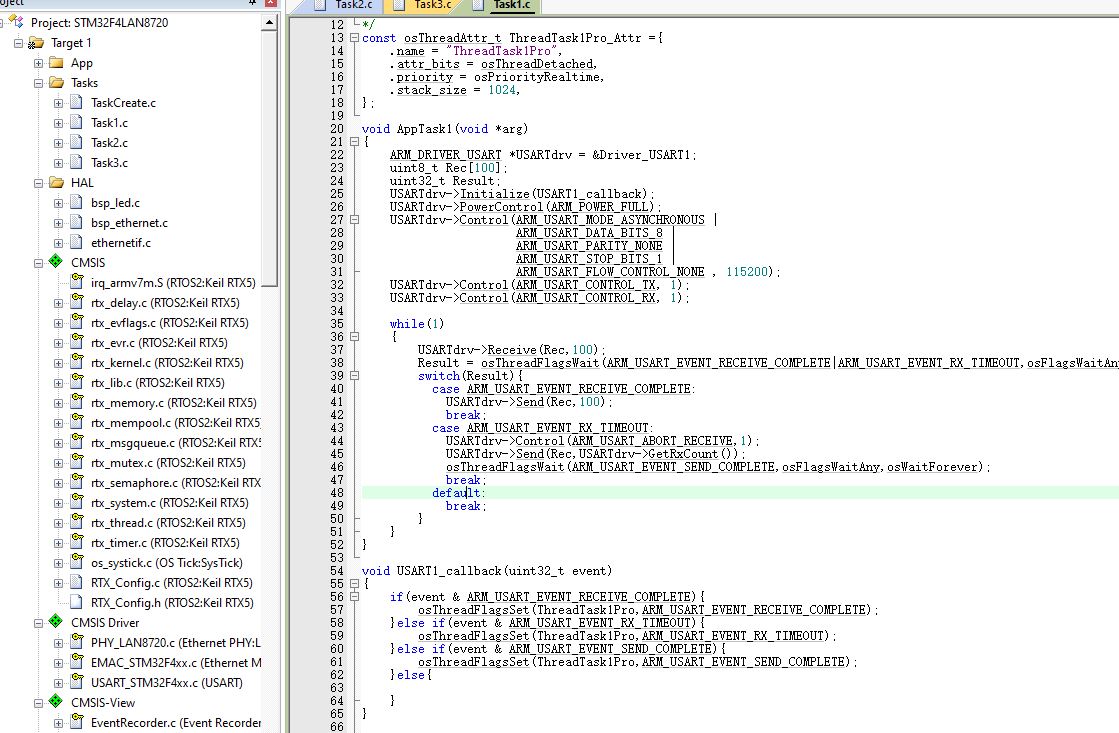The image size is (1119, 733).
Task: Click line number 48 in the gutter
Action: click(337, 492)
